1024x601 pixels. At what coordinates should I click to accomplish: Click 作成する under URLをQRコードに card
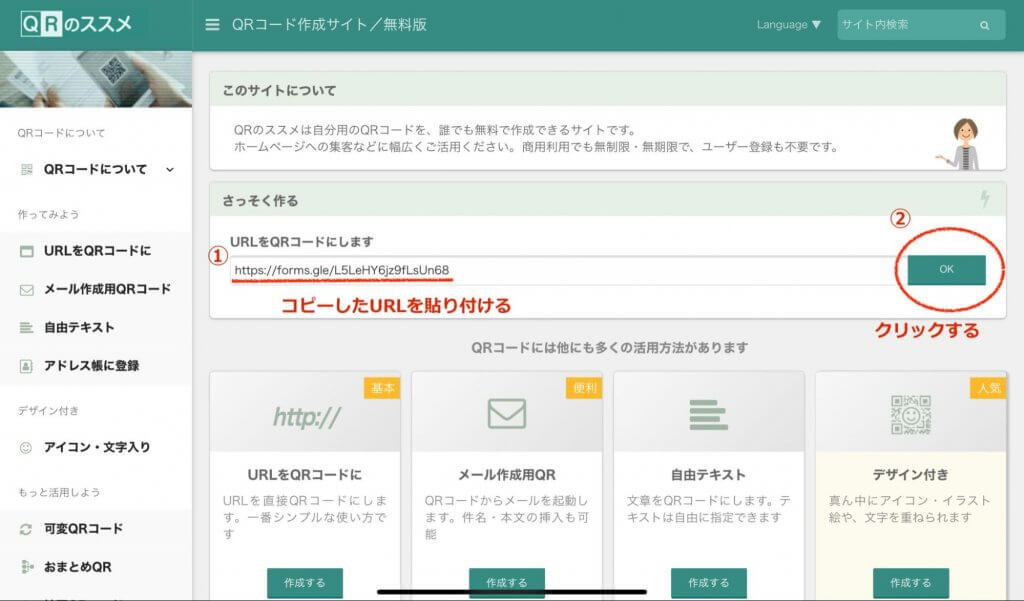click(305, 582)
